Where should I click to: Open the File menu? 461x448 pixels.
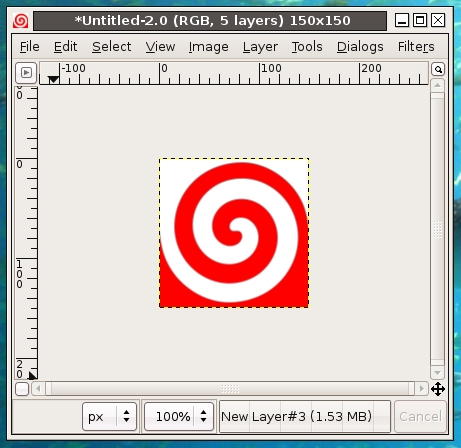30,47
